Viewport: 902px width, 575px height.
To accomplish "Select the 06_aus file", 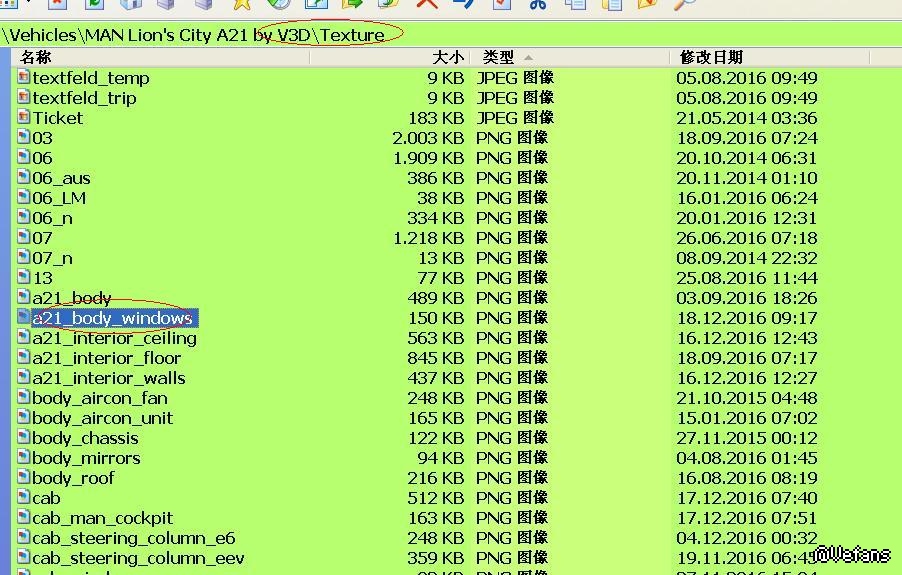I will coord(61,178).
